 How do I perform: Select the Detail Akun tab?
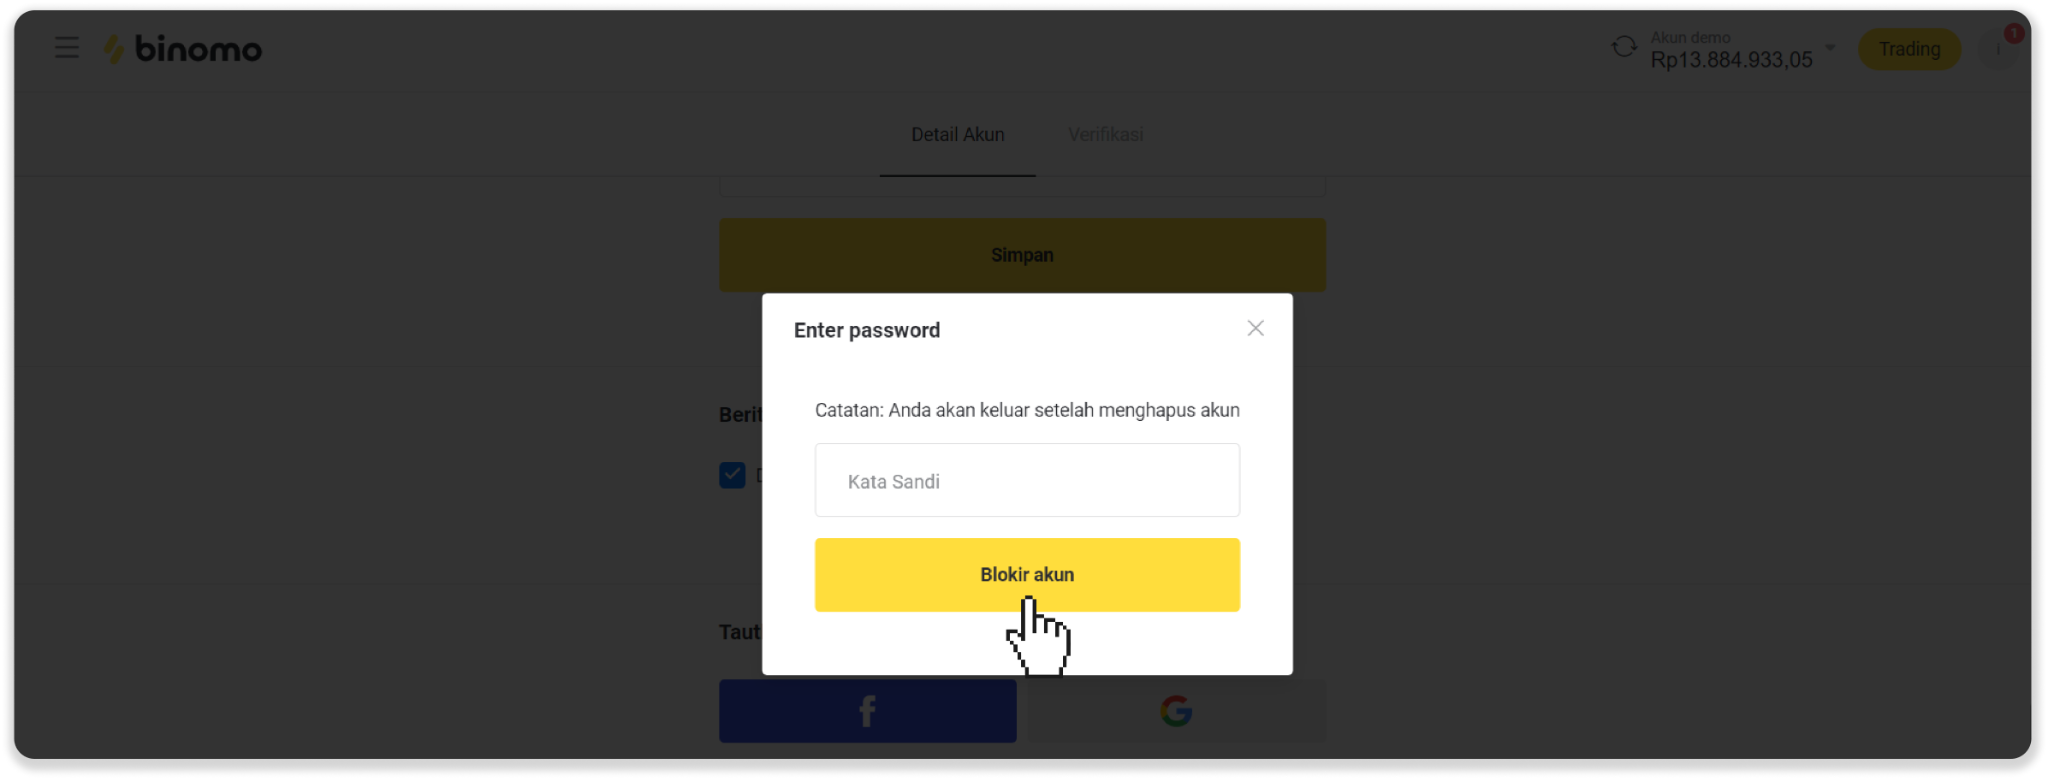coord(957,134)
